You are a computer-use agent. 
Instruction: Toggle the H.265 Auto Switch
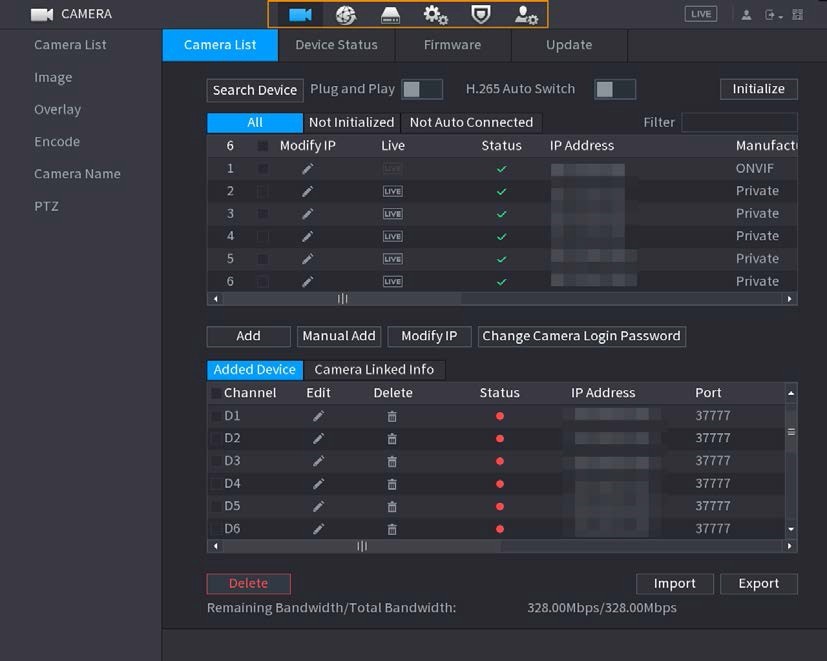pyautogui.click(x=615, y=89)
